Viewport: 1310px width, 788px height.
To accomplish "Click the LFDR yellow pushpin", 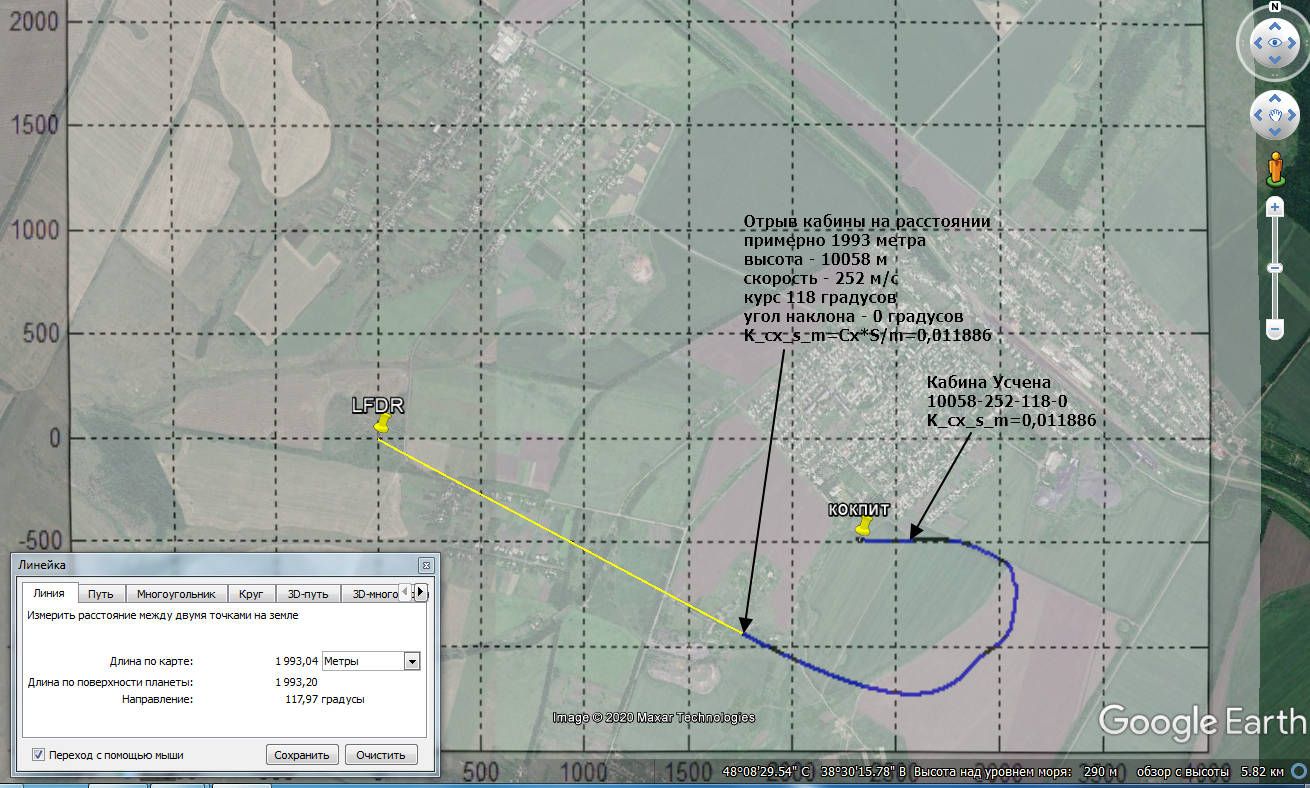I will click(381, 424).
